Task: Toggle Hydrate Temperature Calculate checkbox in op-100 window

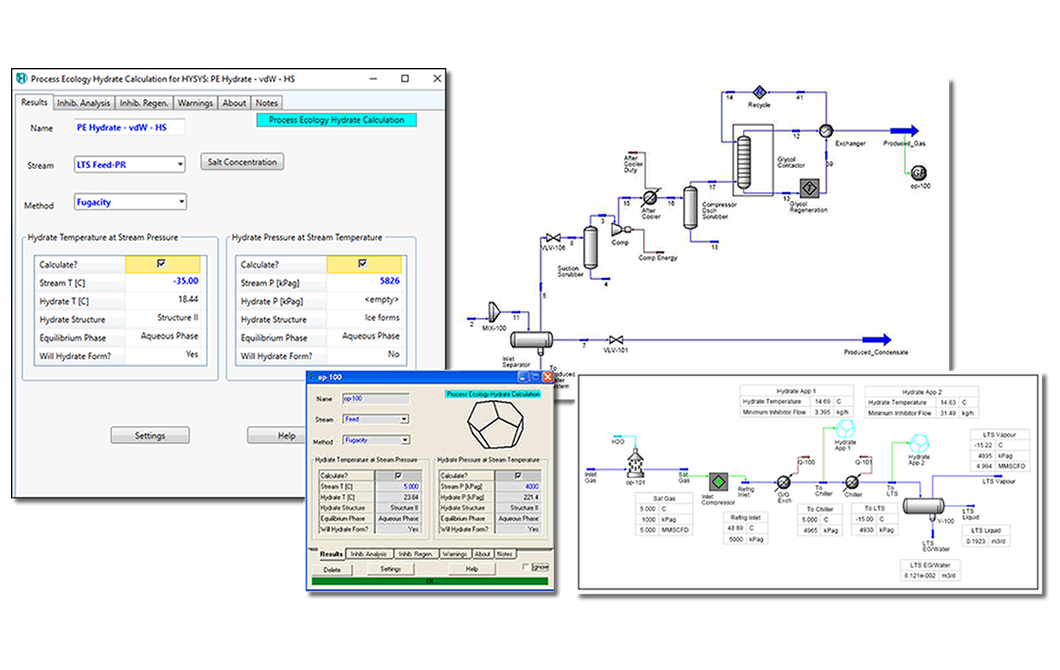Action: 398,475
